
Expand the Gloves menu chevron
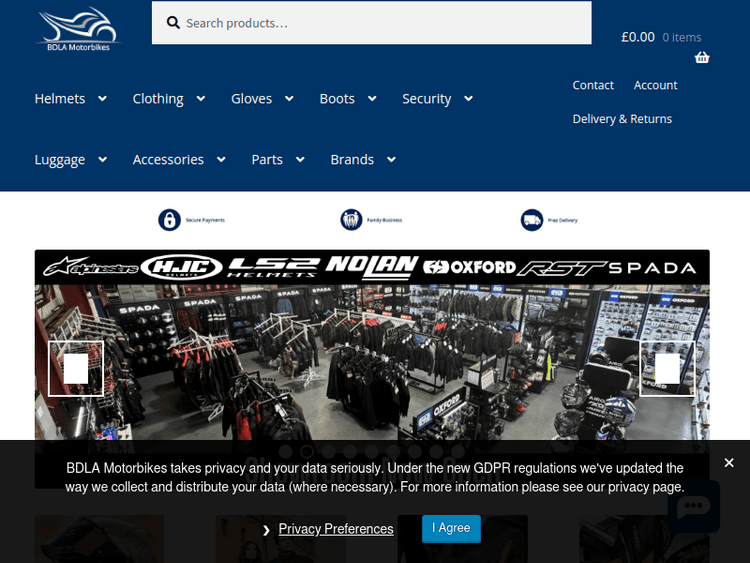tap(289, 99)
